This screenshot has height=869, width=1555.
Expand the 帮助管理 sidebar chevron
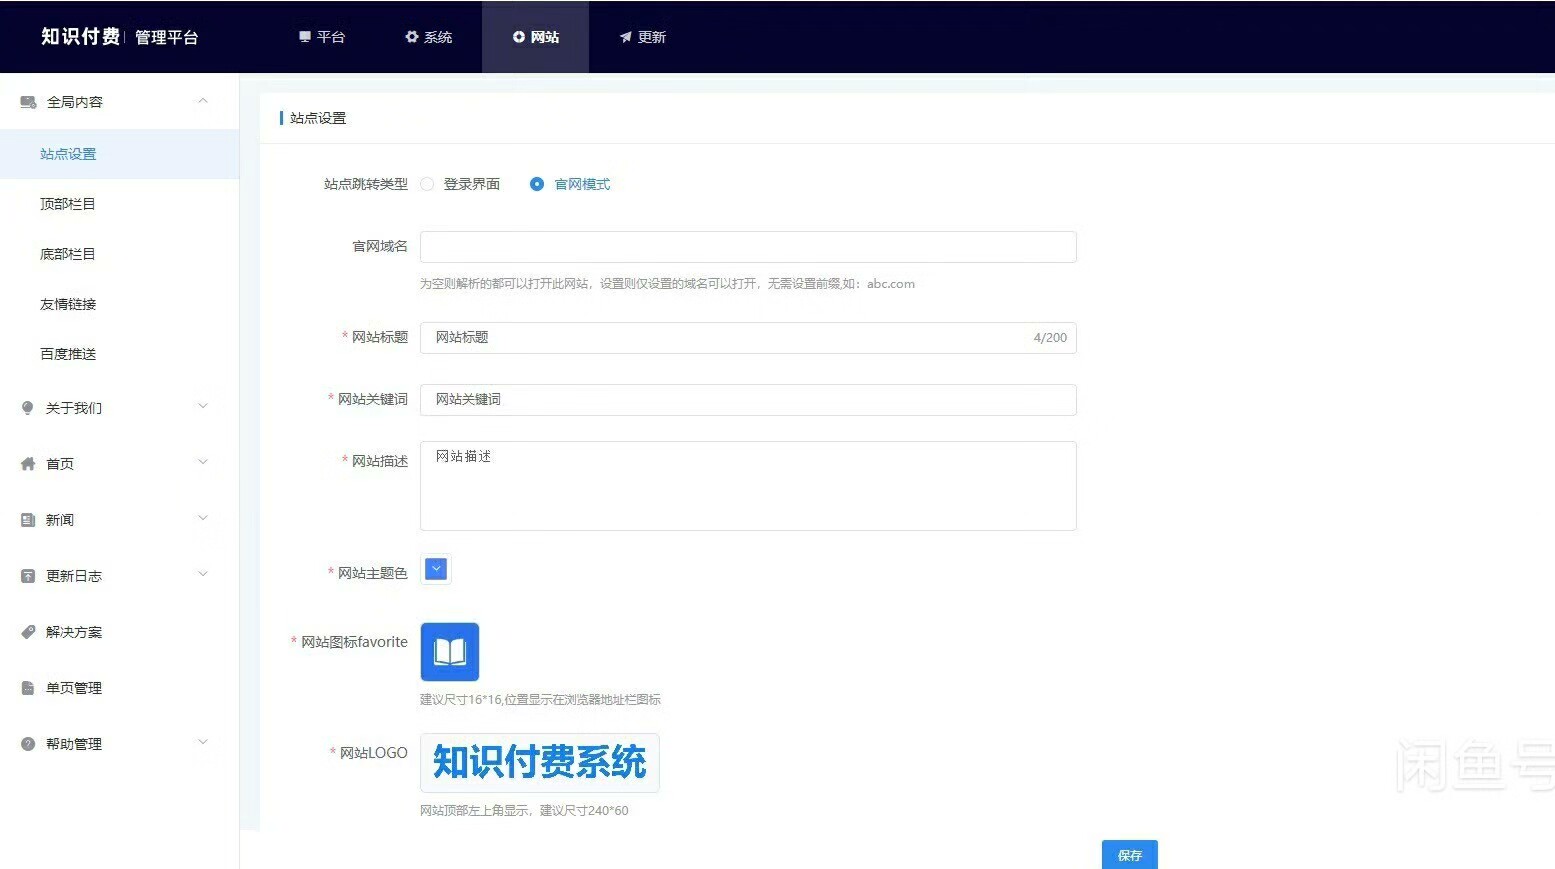(203, 743)
